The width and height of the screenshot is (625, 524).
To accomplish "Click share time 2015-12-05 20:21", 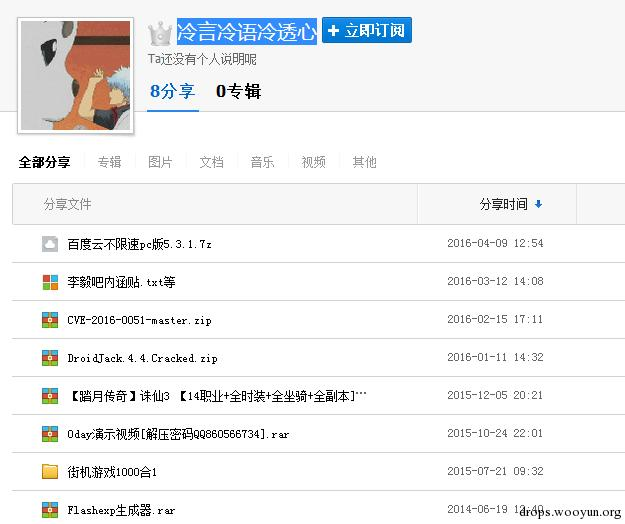I will point(495,395).
